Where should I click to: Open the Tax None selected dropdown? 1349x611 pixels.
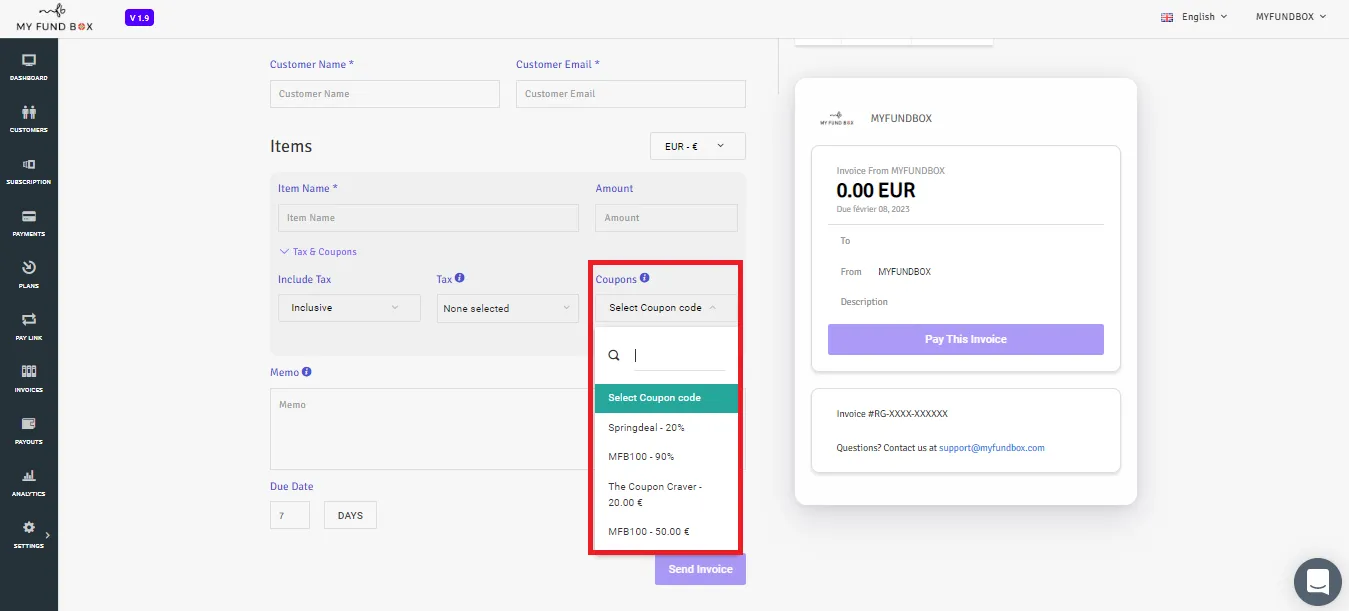(x=508, y=308)
